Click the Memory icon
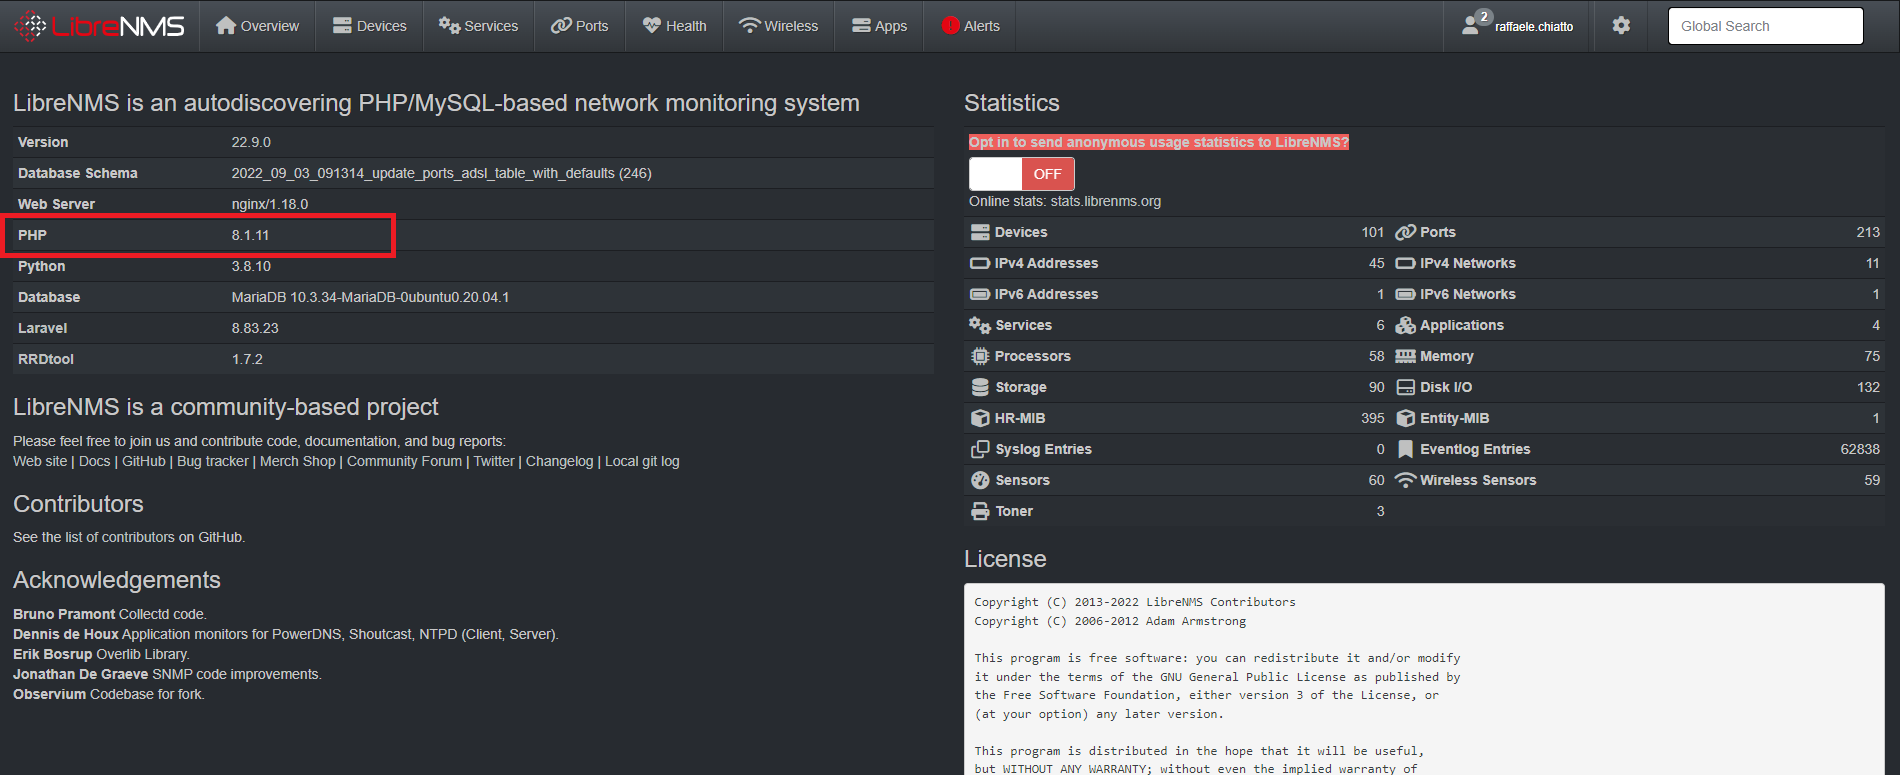This screenshot has width=1900, height=775. coord(1405,356)
